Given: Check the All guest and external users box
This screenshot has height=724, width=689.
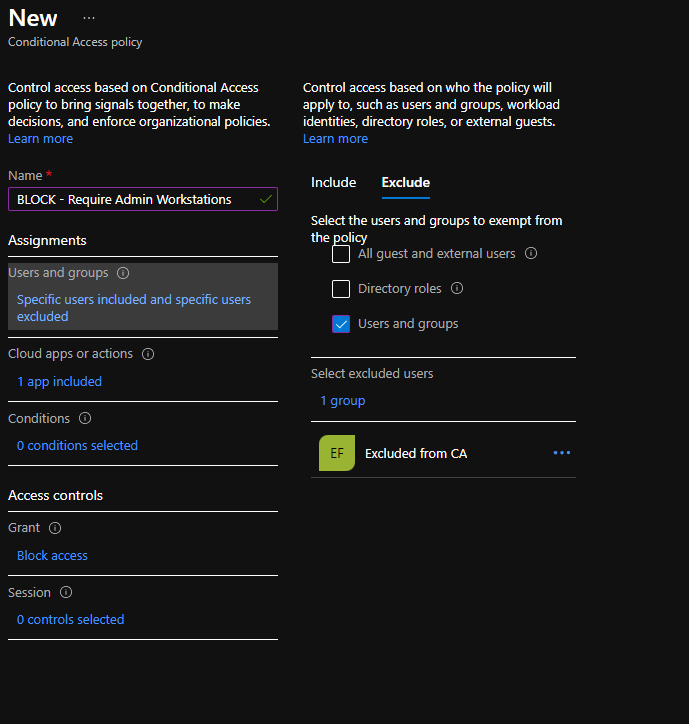Looking at the screenshot, I should point(341,254).
